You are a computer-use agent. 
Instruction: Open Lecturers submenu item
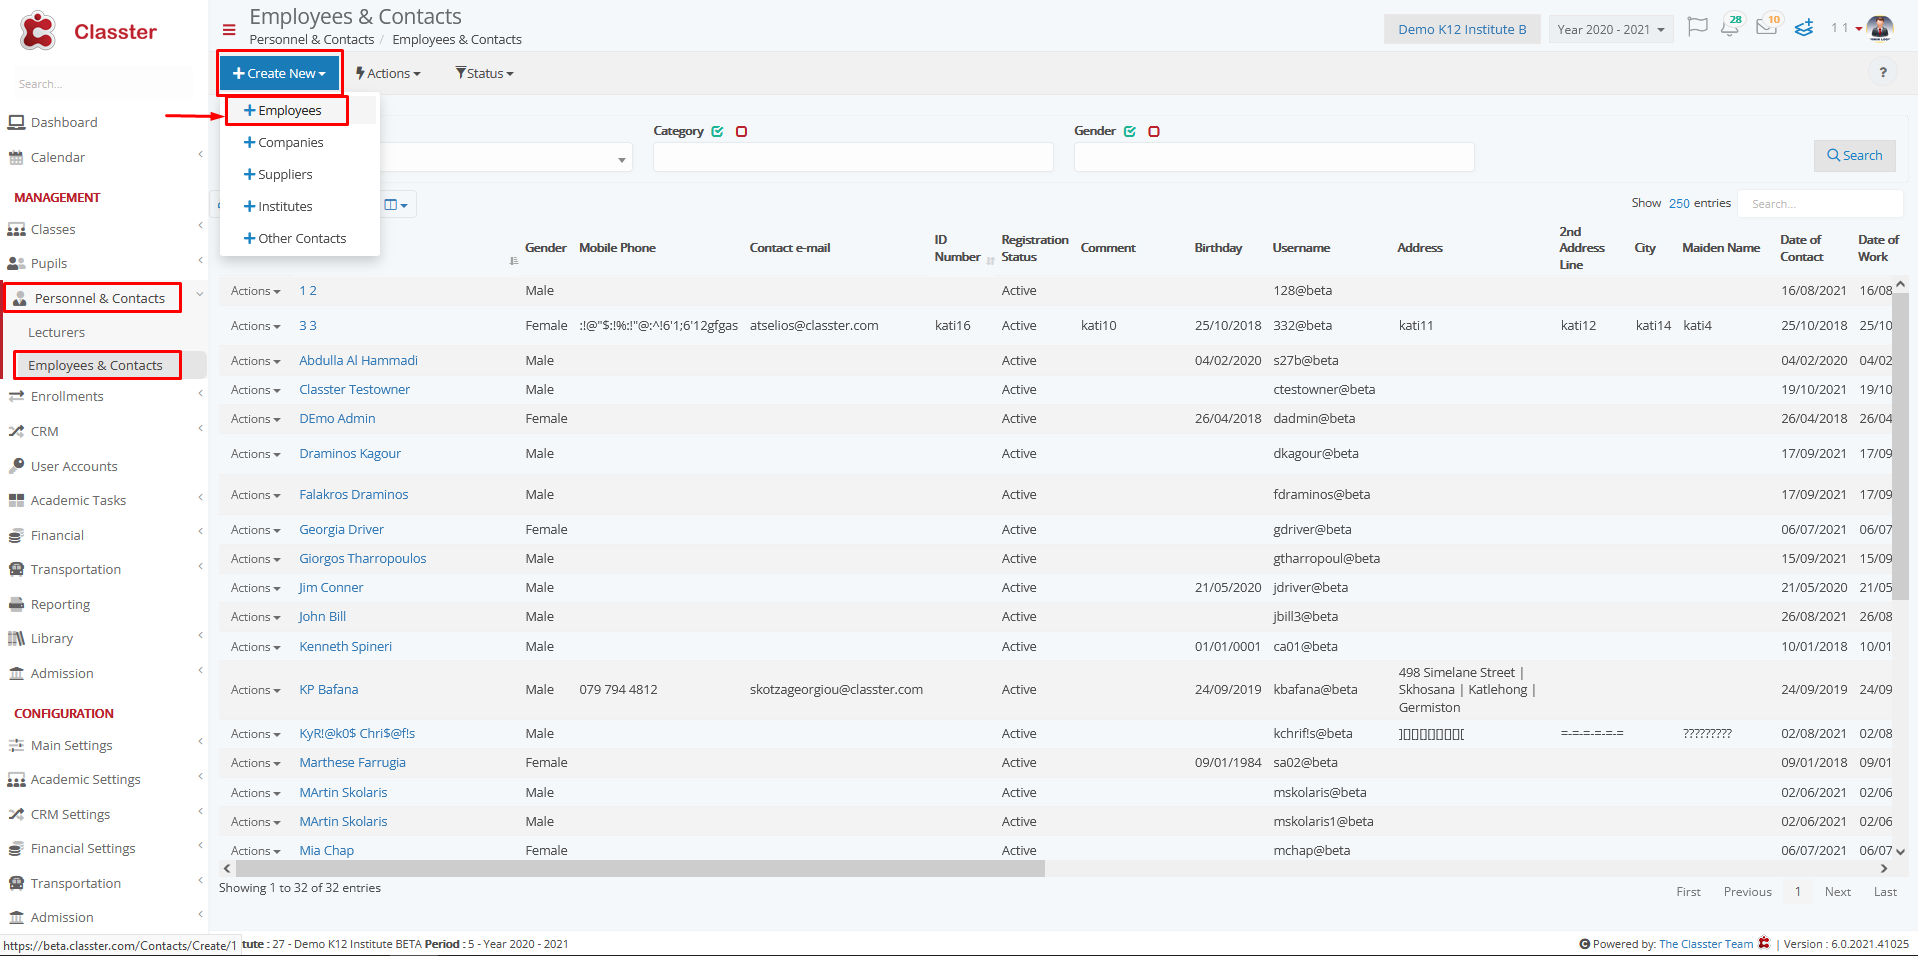coord(56,332)
